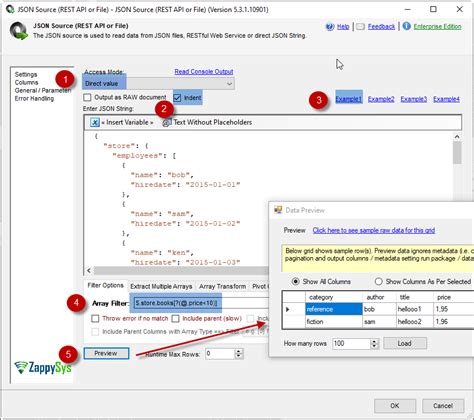Click the JSON Source title bar app icon

click(10, 9)
